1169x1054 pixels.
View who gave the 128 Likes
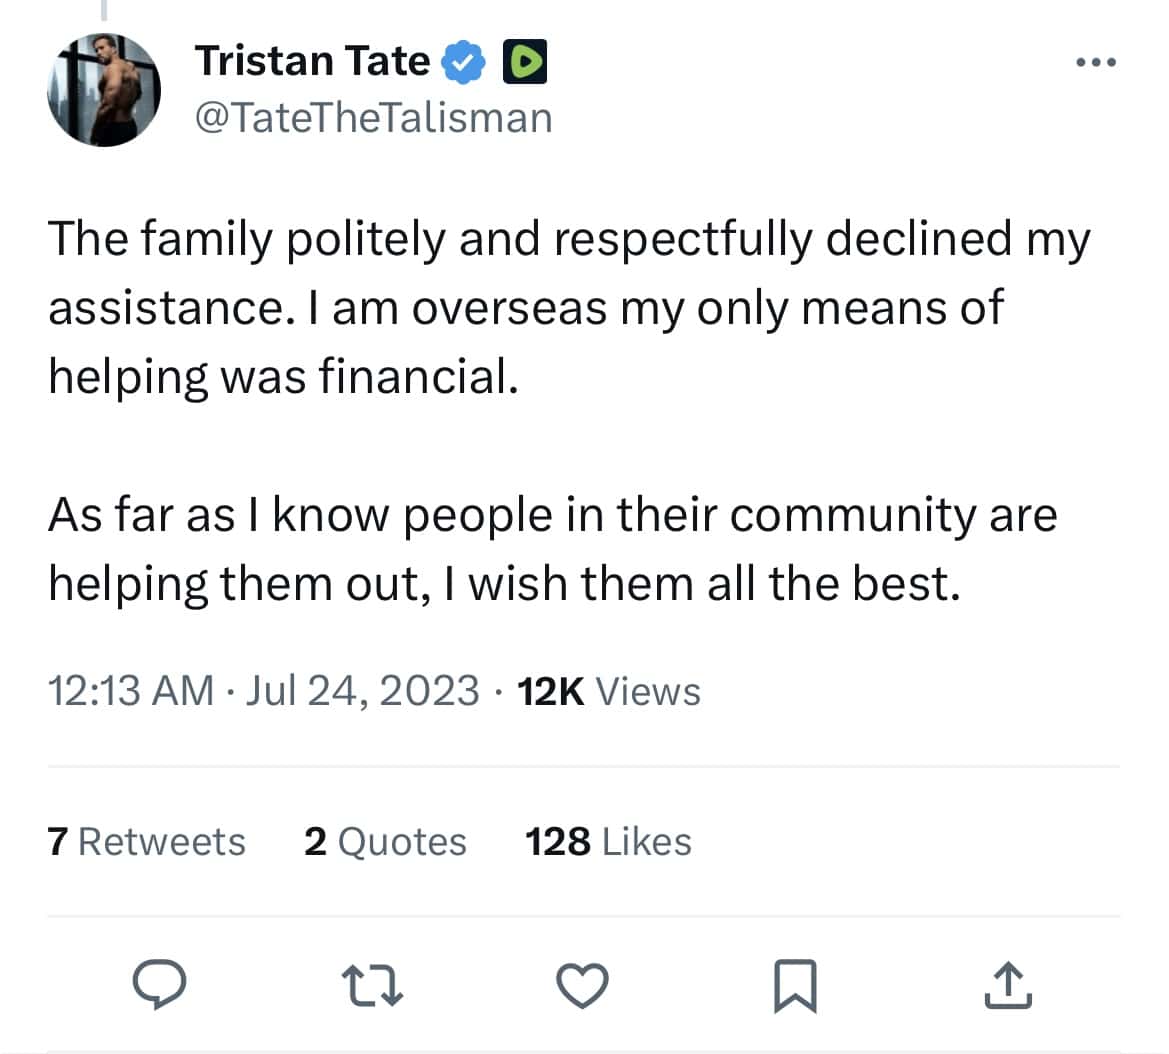[x=608, y=841]
